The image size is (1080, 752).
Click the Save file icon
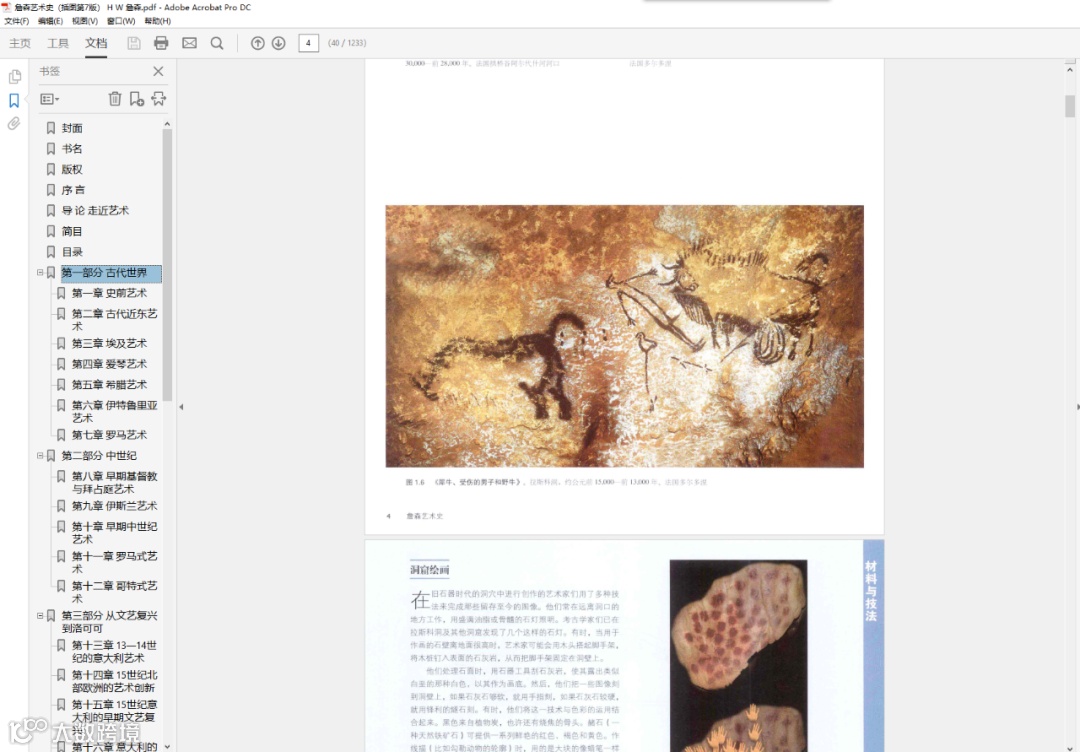134,43
